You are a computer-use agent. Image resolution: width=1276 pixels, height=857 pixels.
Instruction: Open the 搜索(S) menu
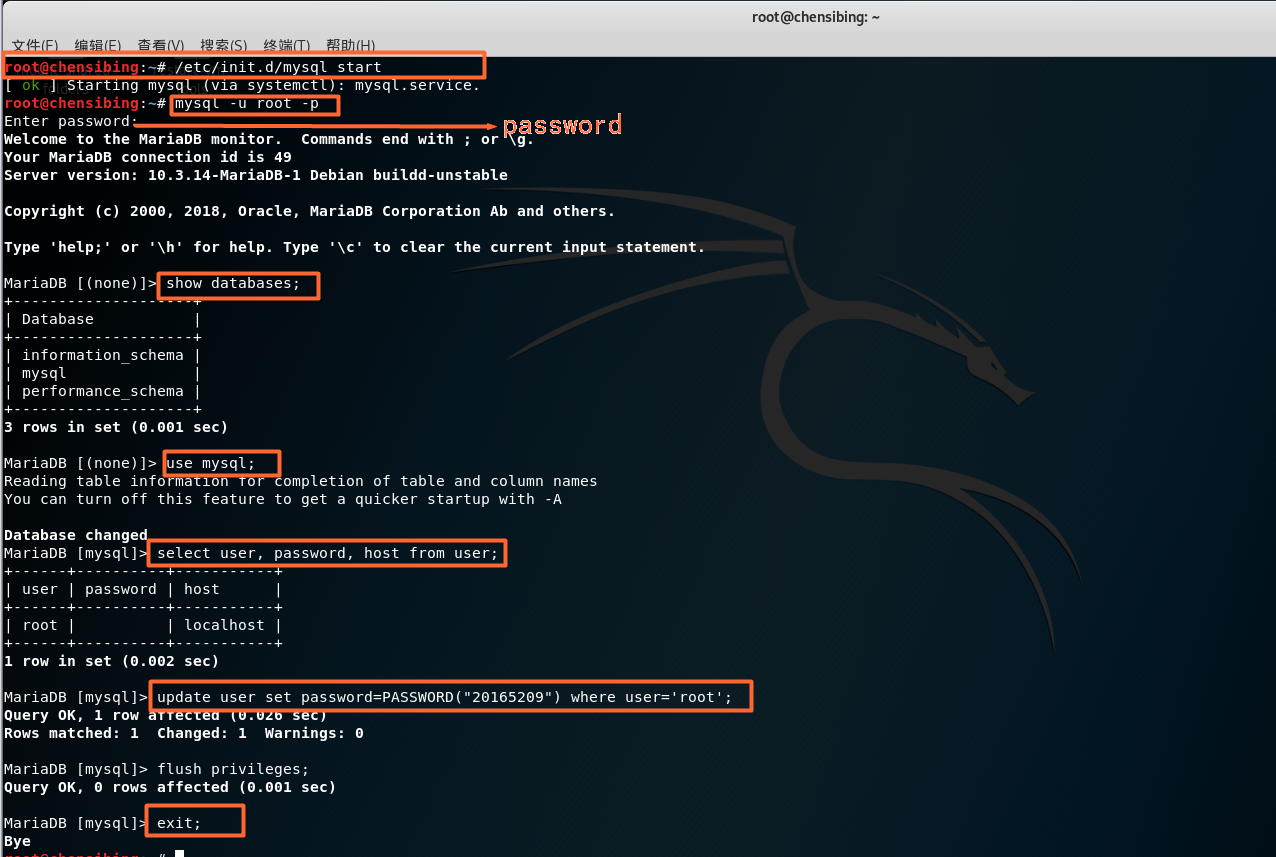(x=224, y=45)
